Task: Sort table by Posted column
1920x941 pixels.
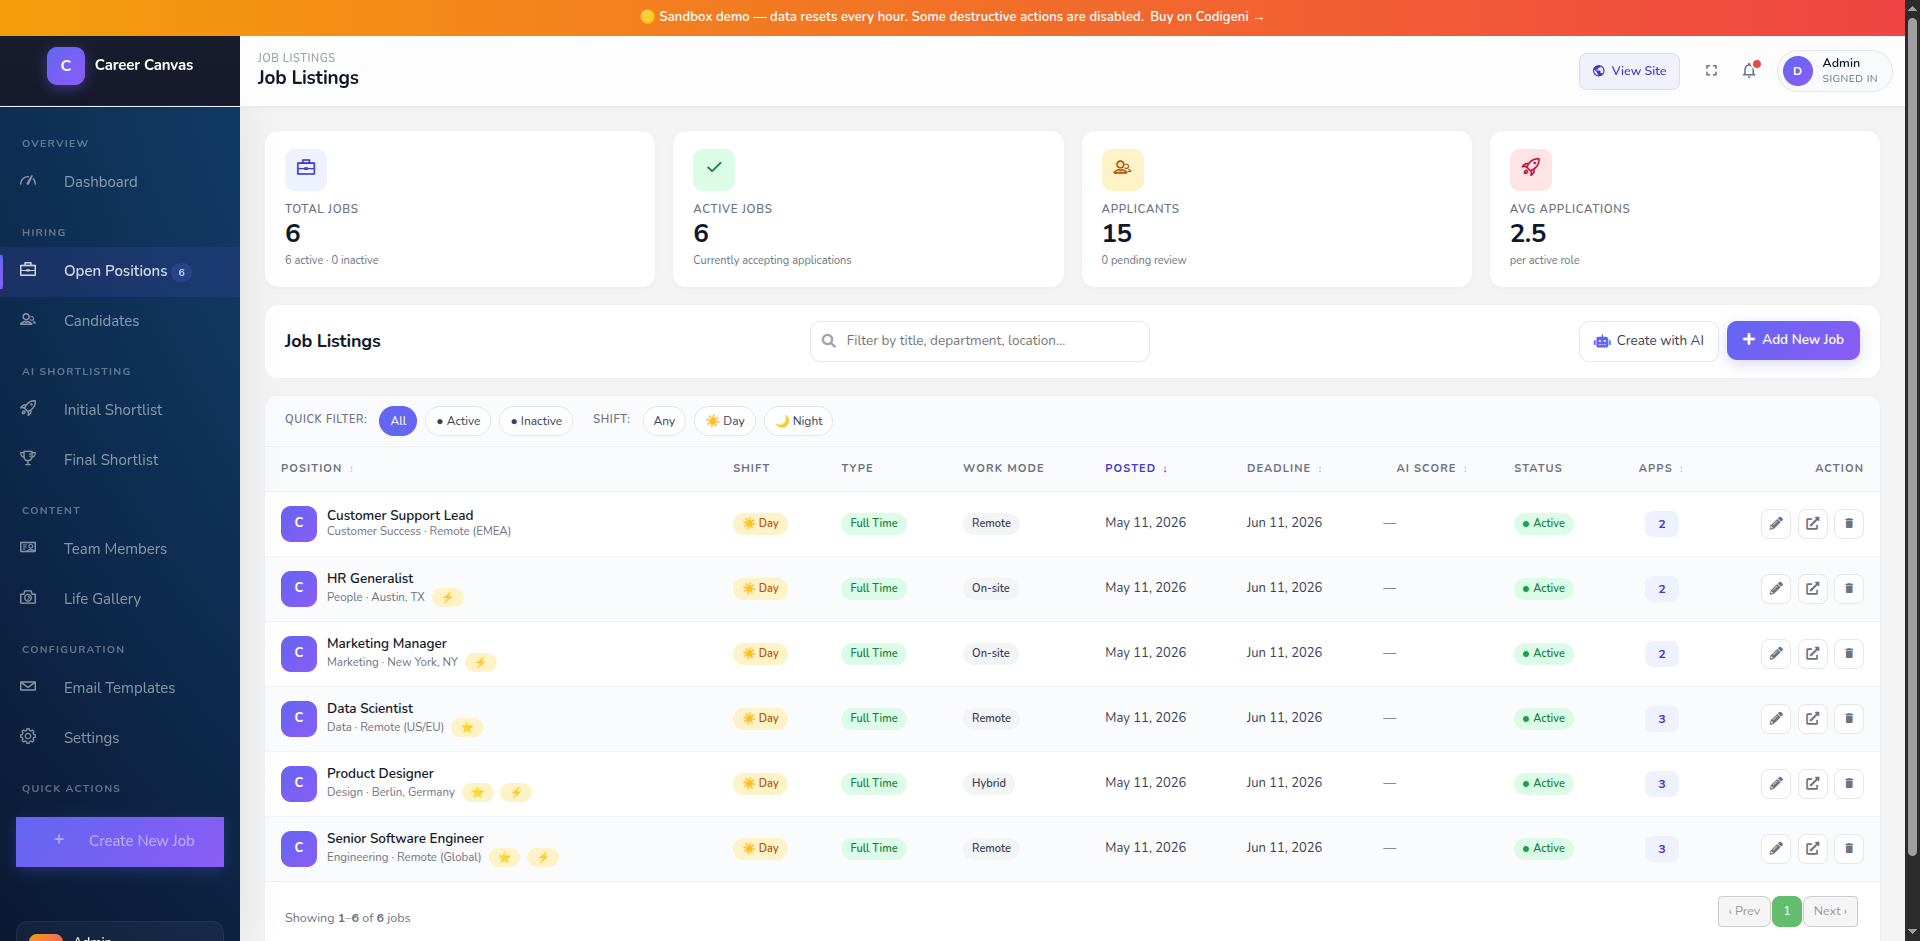Action: pyautogui.click(x=1136, y=468)
